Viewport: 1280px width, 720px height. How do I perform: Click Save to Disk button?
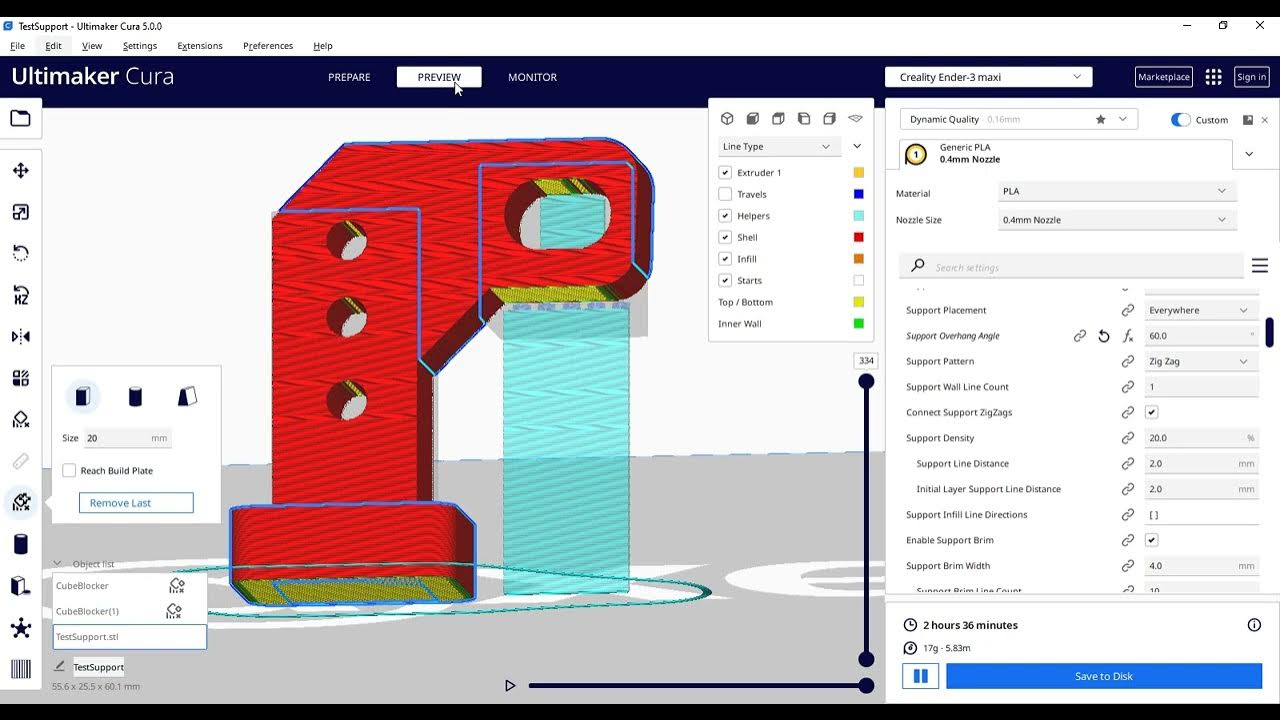[1104, 676]
